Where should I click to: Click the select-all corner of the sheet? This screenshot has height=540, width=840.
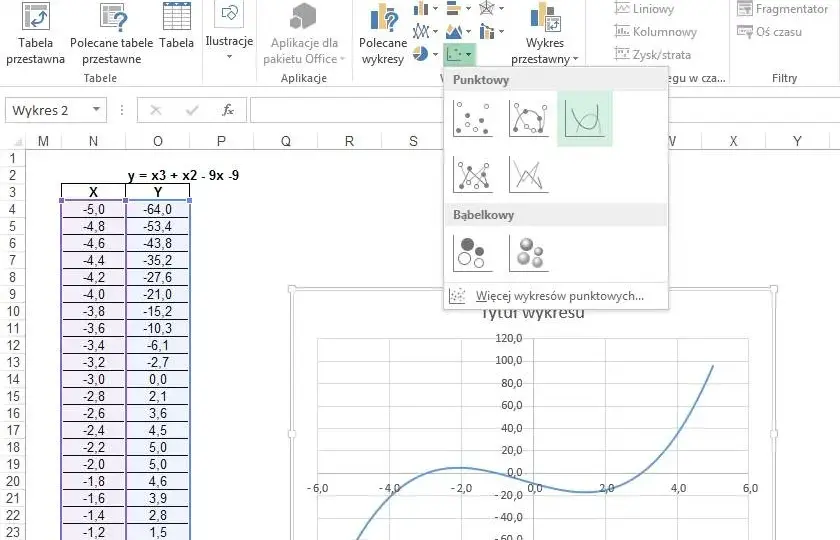[16, 141]
